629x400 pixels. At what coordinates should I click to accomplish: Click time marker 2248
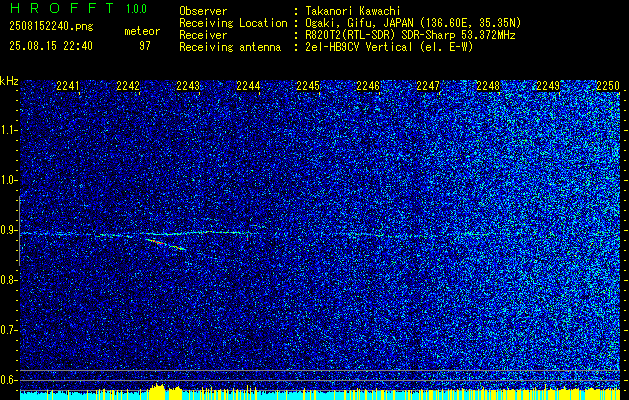488,86
